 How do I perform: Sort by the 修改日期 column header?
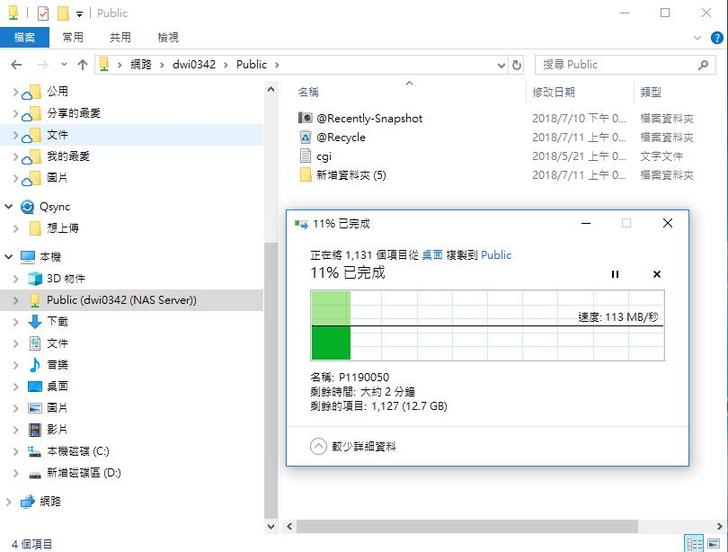coord(553,92)
